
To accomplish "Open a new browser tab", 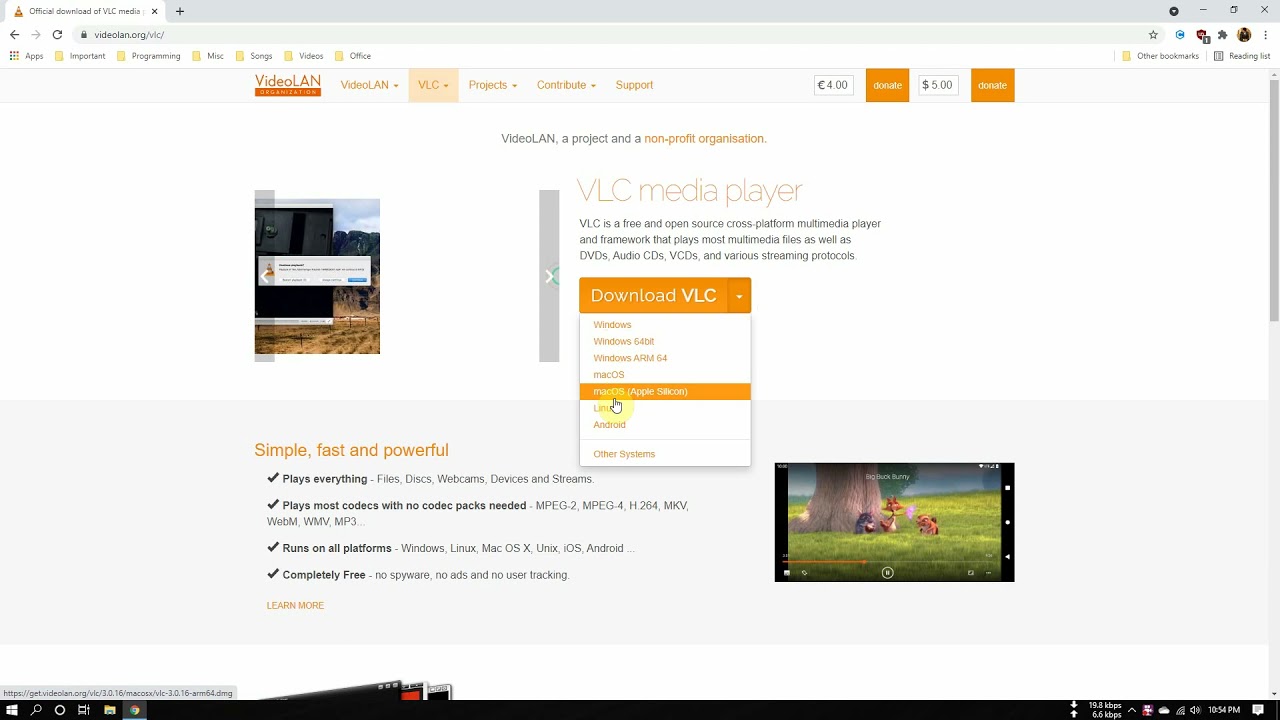I will 180,11.
